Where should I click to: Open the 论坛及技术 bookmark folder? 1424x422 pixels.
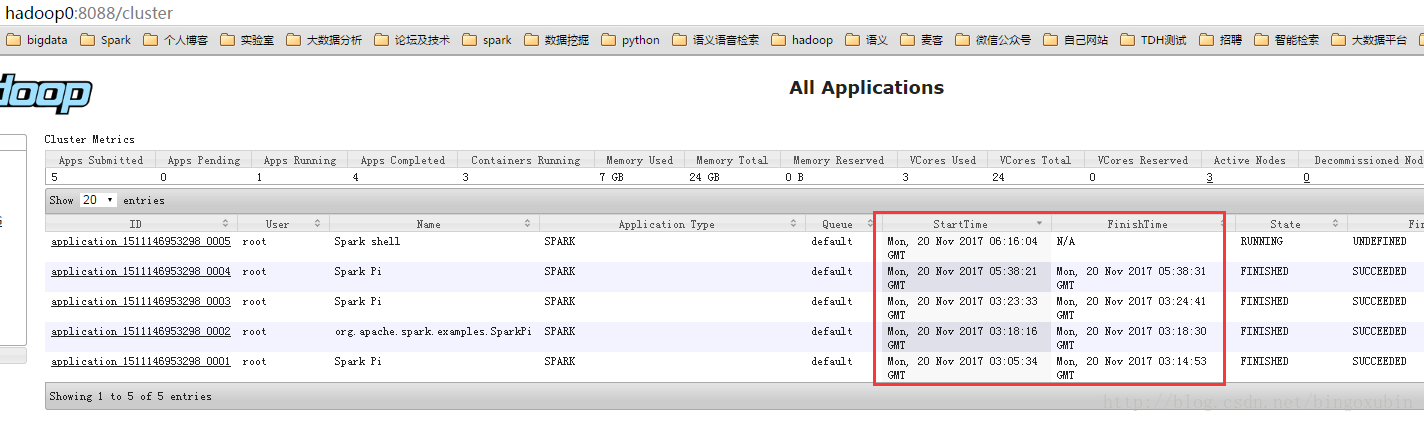point(412,40)
